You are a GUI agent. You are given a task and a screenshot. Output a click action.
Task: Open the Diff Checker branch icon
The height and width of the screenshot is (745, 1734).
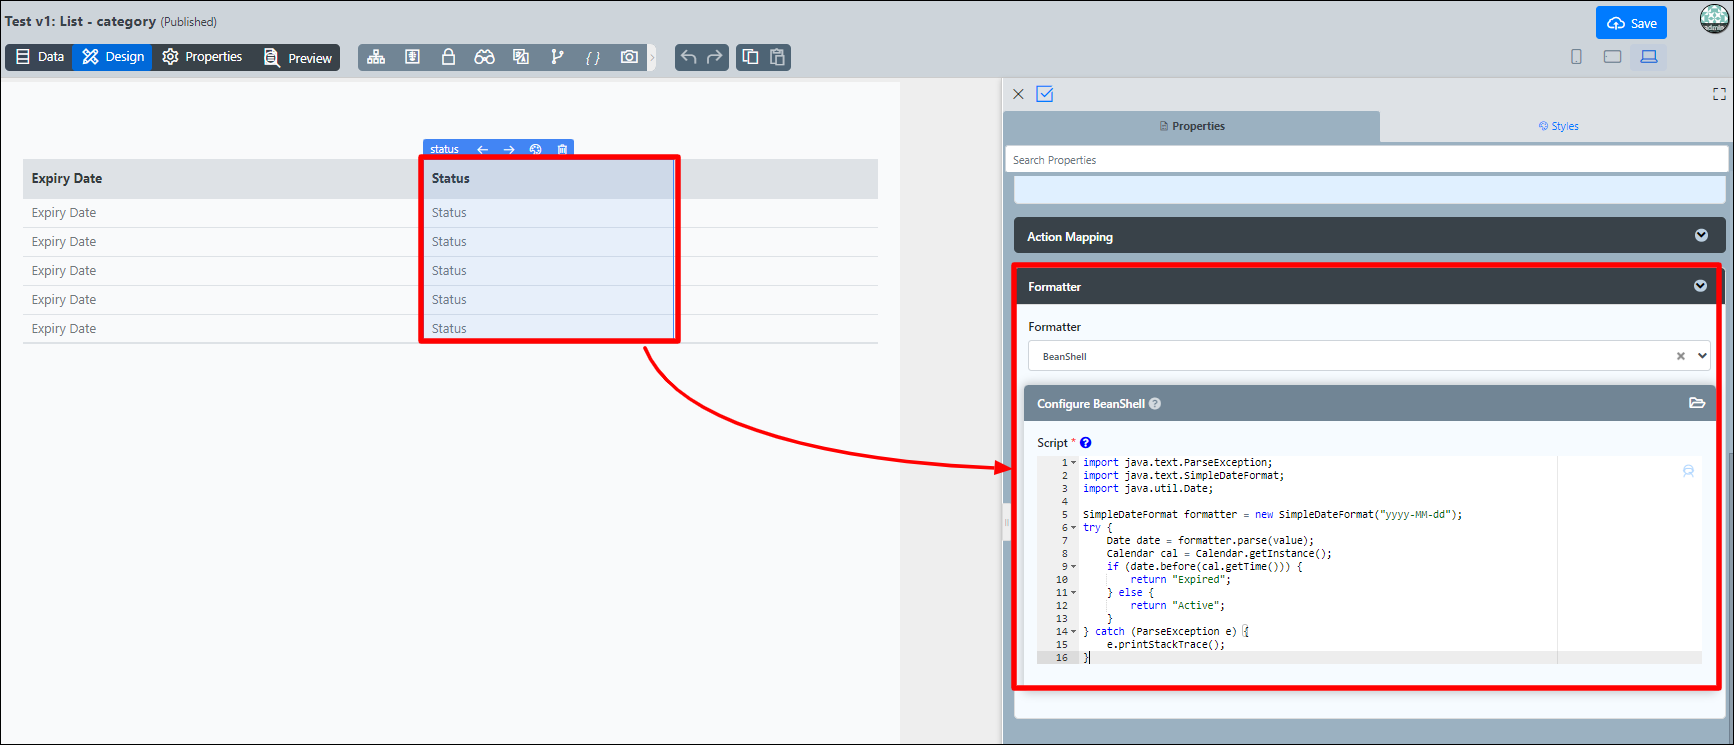[x=557, y=57]
